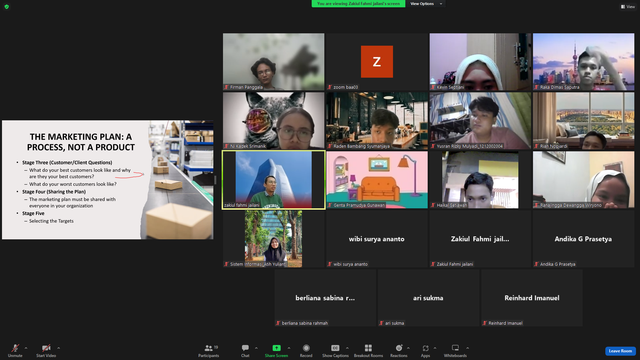The height and width of the screenshot is (360, 640).
Task: Click the green screen-viewing notification banner
Action: pyautogui.click(x=358, y=4)
